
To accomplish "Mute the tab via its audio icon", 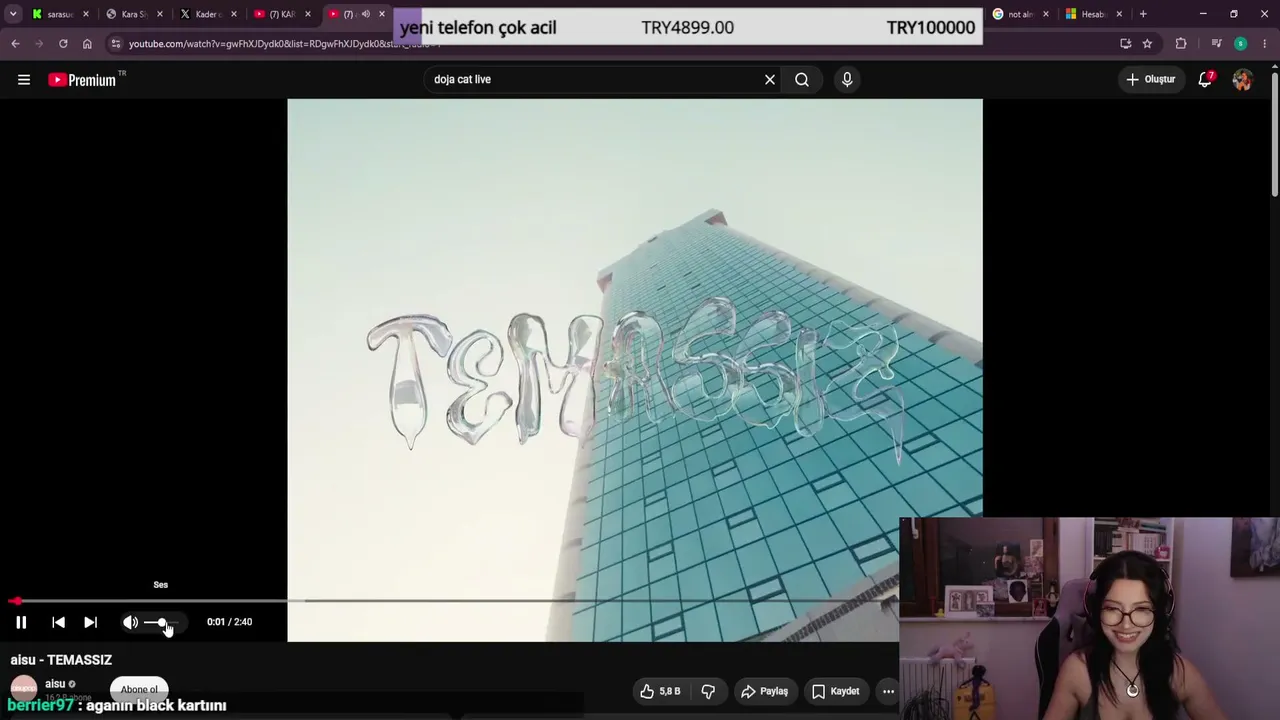I will (365, 14).
